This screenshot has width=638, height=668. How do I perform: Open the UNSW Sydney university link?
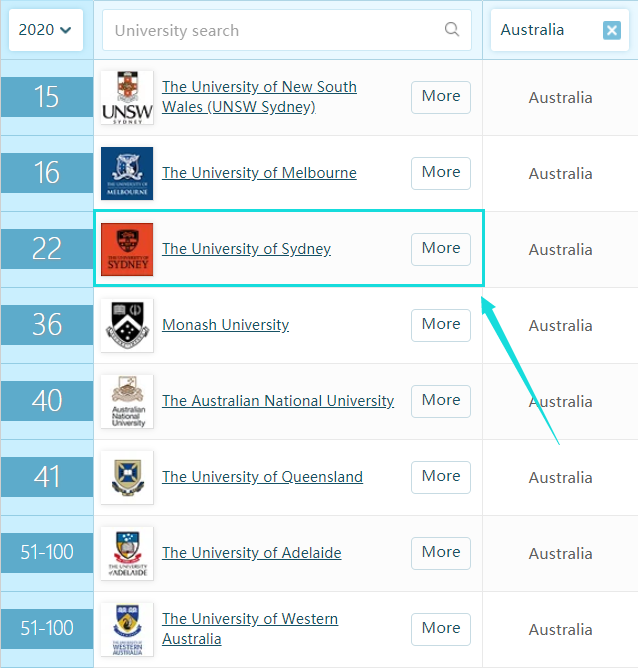(259, 97)
